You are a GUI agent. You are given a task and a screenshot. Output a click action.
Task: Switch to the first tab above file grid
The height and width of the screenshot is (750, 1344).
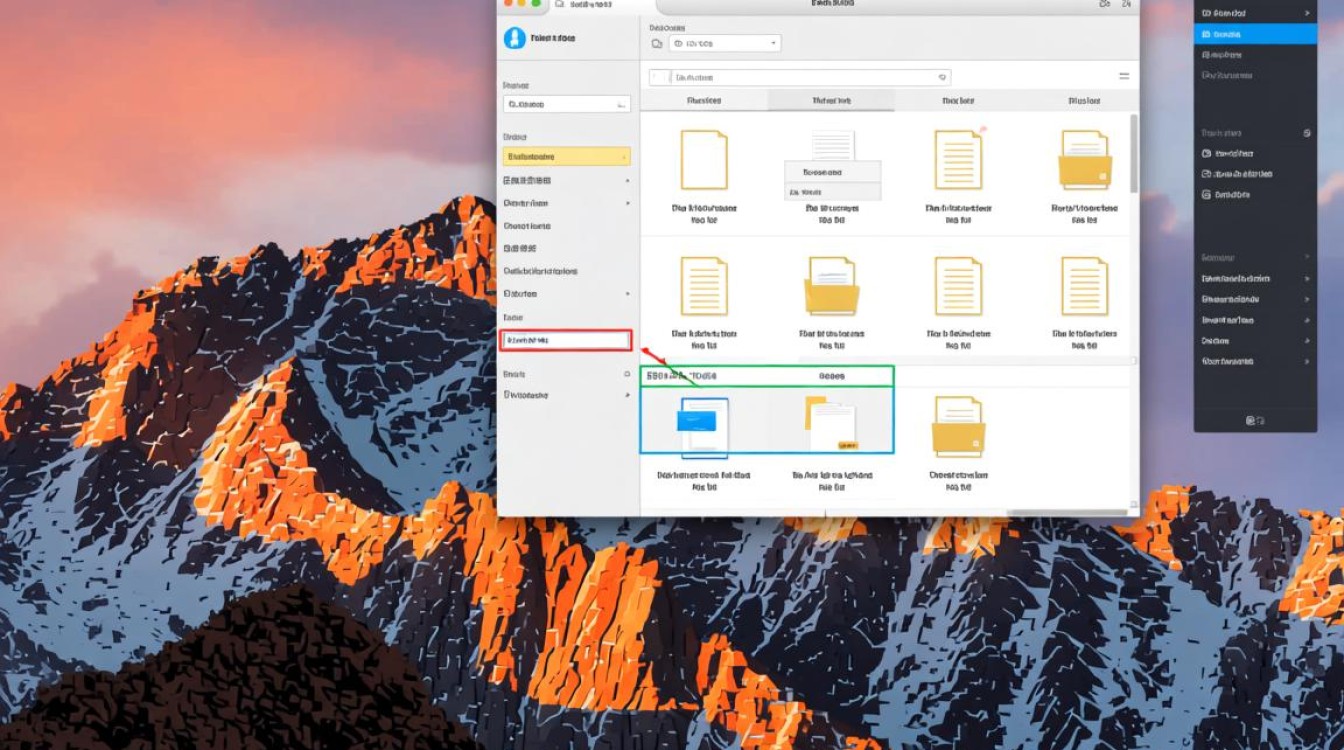point(704,100)
